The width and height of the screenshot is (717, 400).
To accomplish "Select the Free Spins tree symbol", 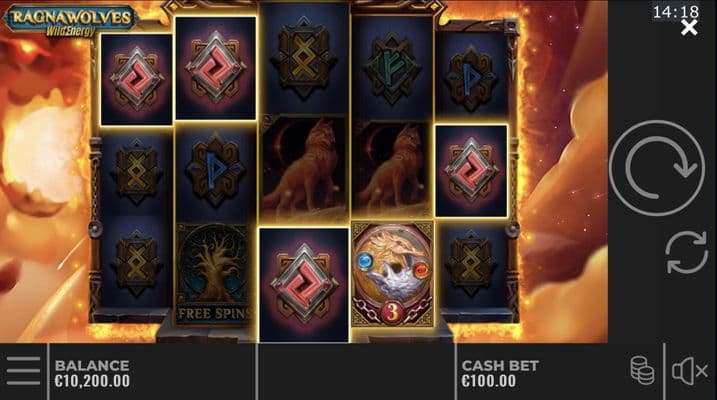I will tap(214, 274).
